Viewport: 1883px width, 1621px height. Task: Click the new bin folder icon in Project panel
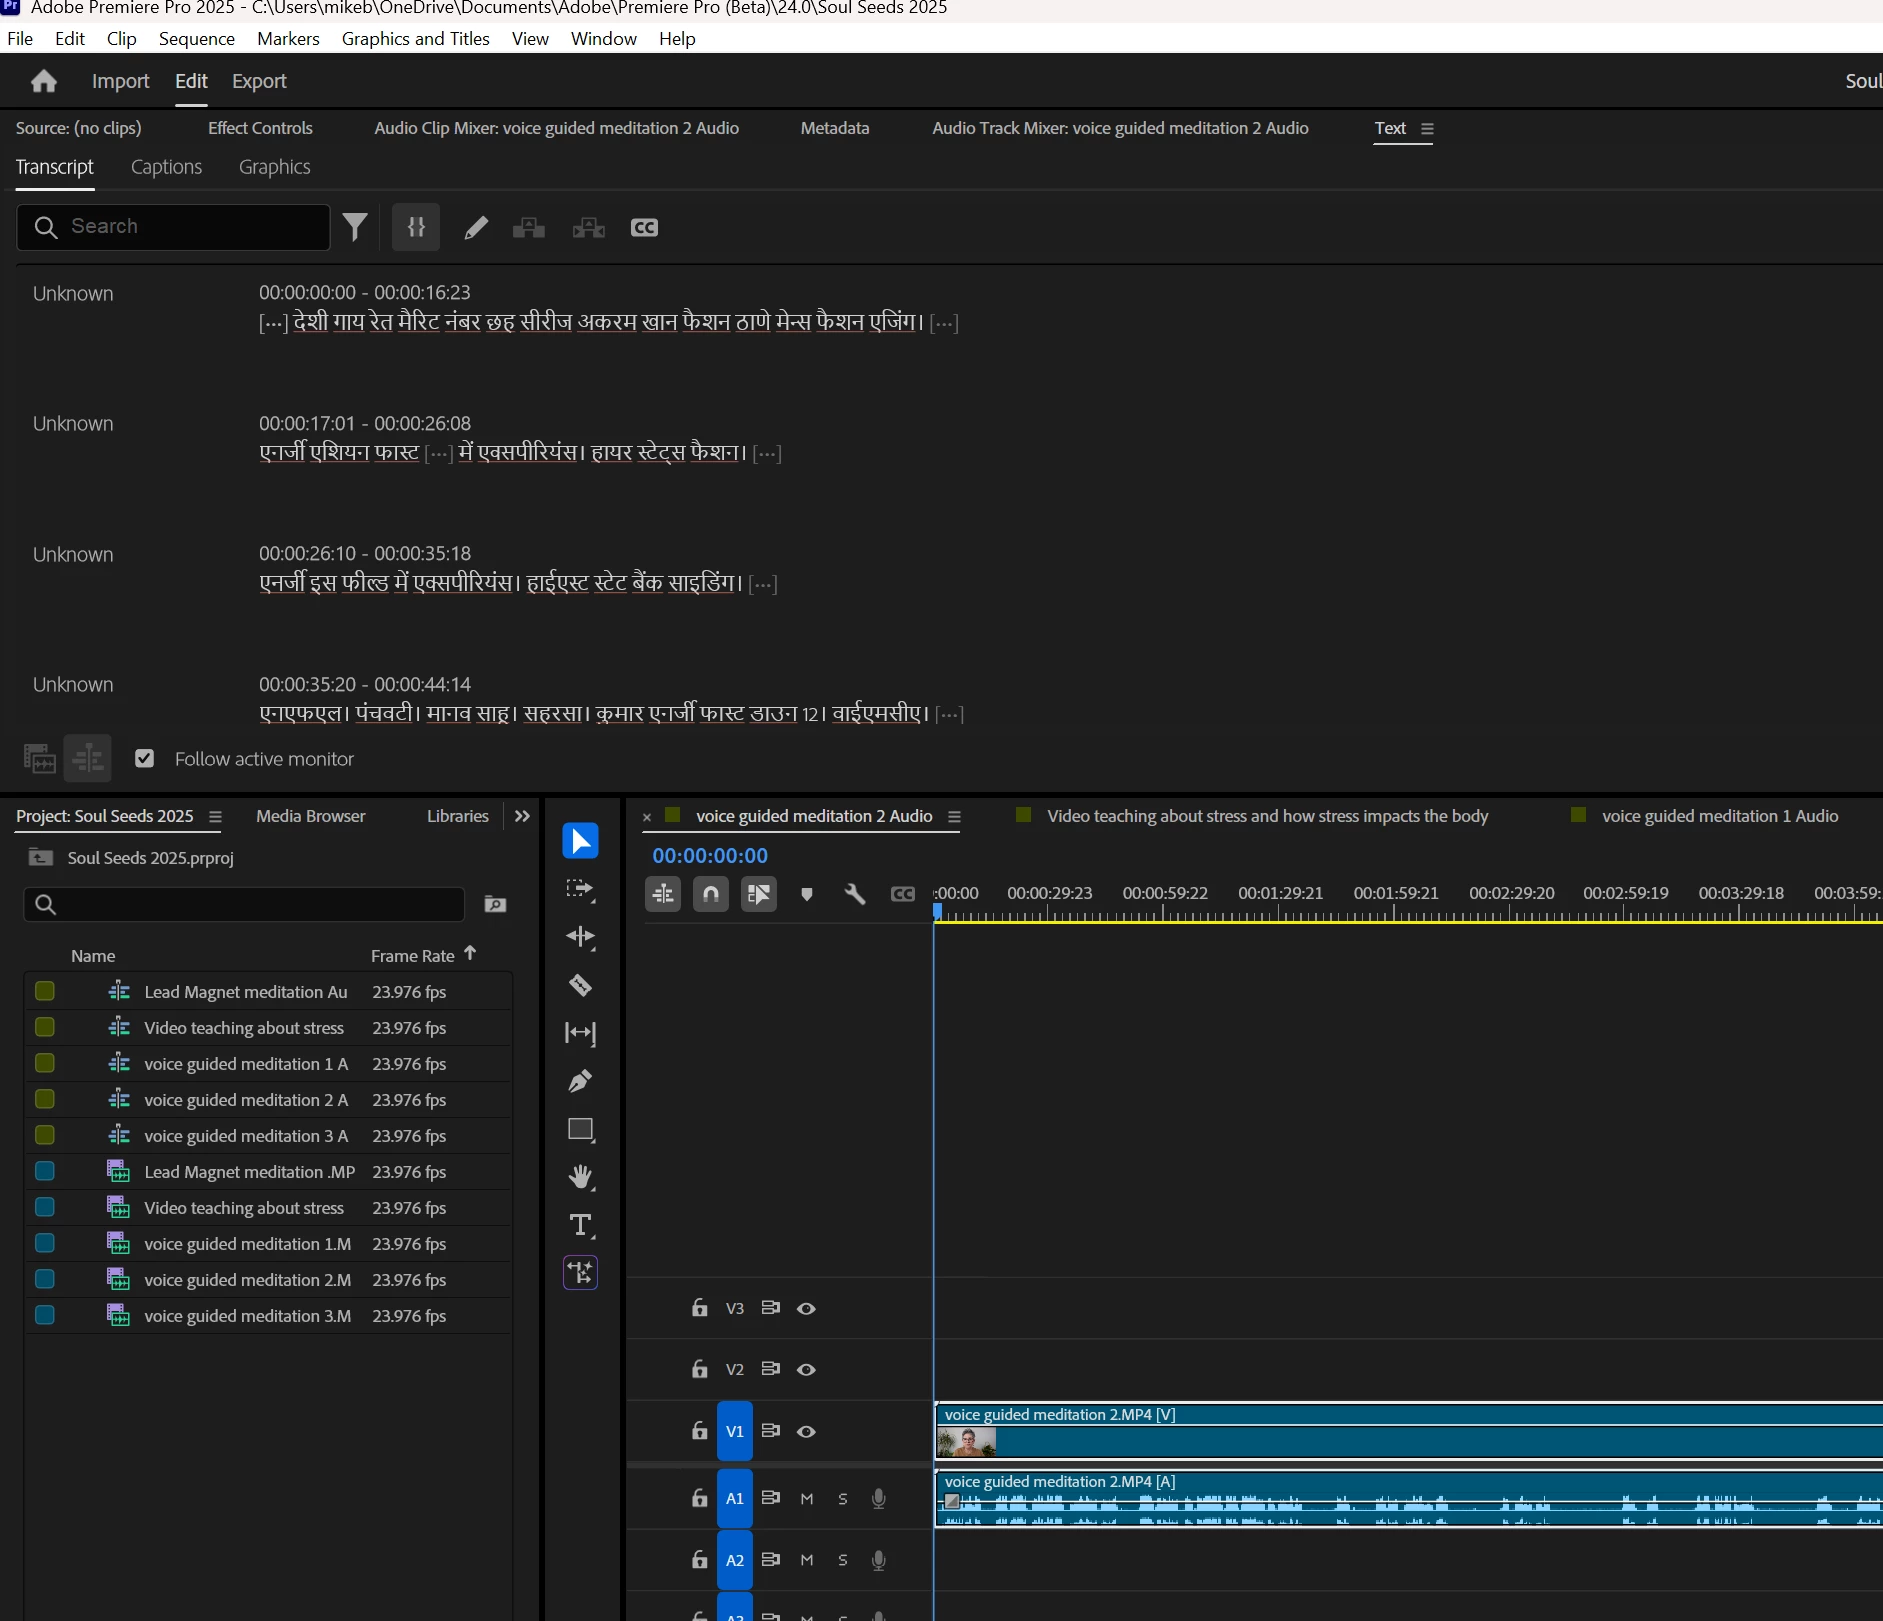495,904
